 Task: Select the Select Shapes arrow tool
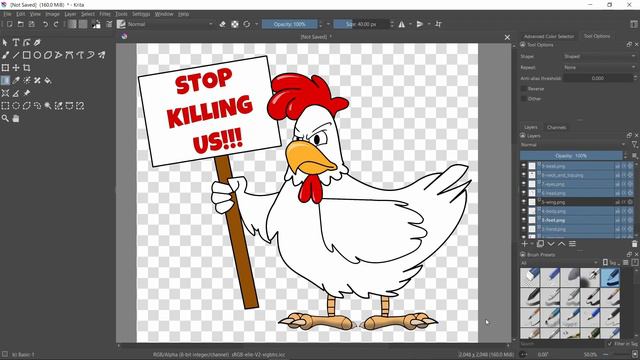pos(5,42)
